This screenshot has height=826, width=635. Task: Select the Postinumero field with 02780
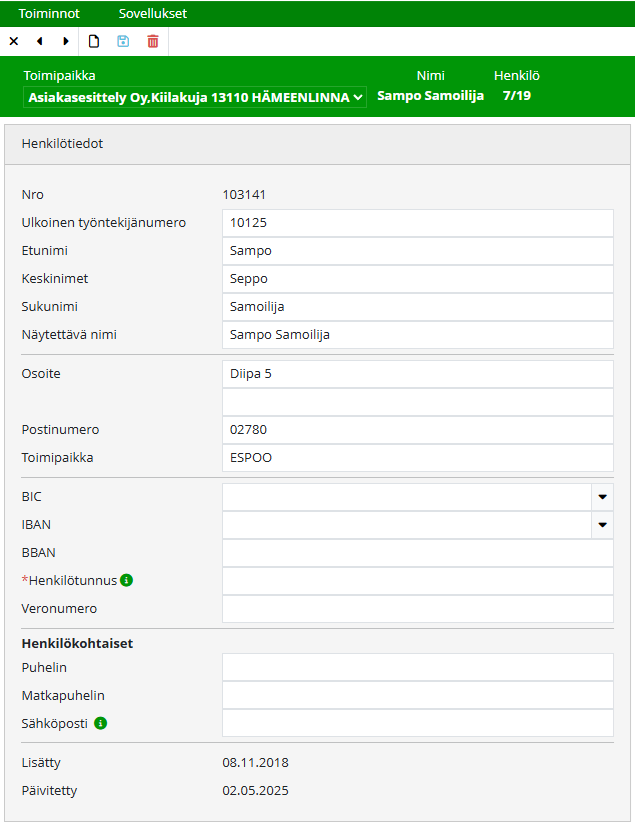417,430
